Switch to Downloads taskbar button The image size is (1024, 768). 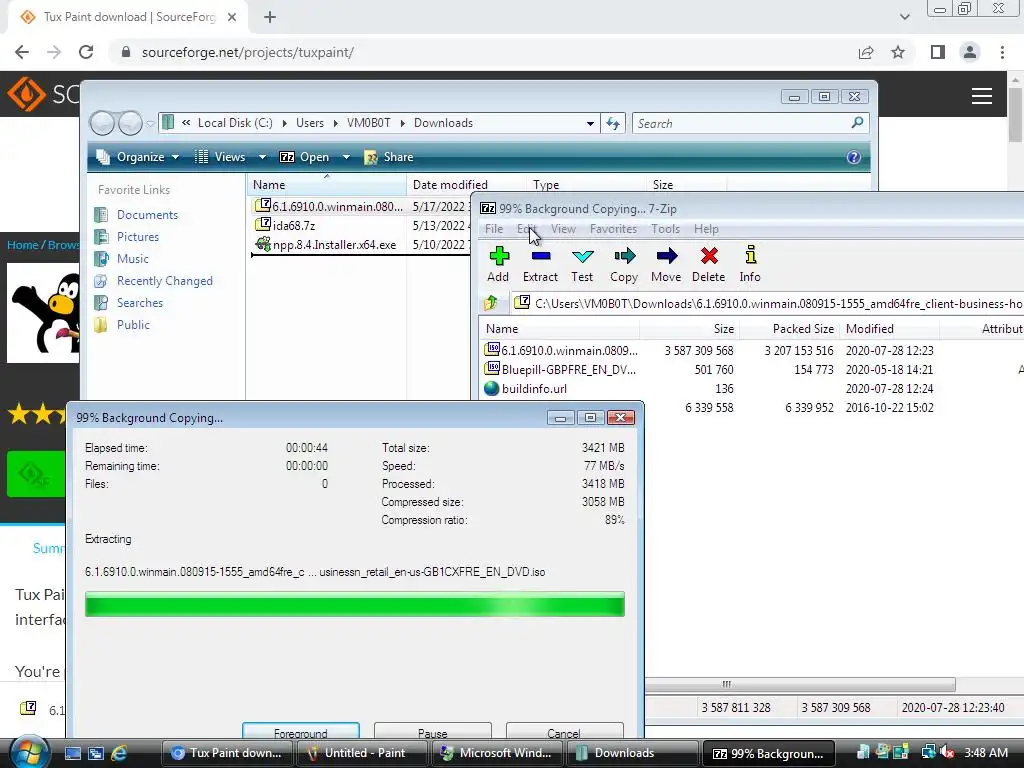coord(631,753)
